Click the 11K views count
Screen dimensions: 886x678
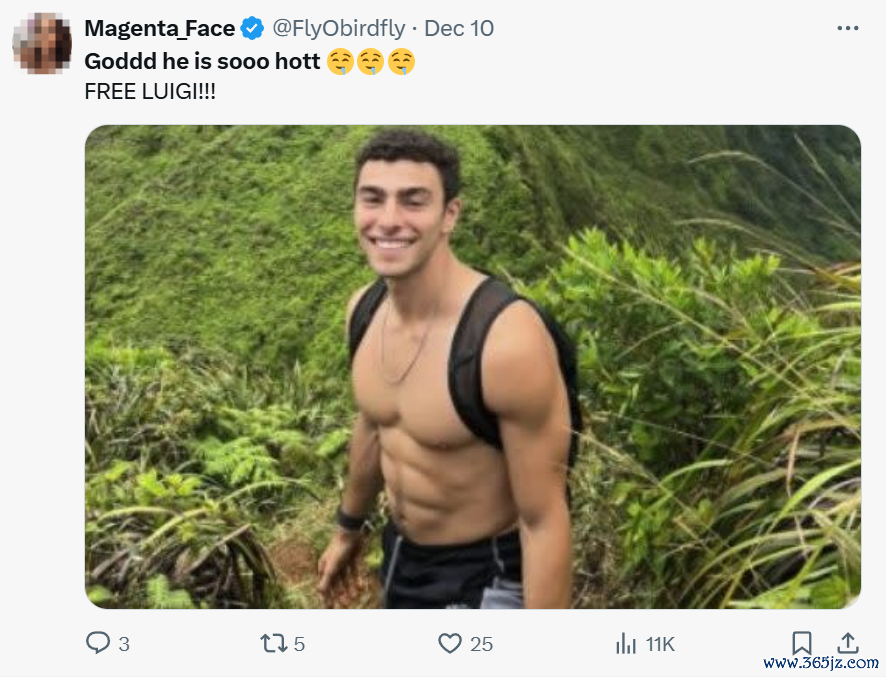pyautogui.click(x=660, y=644)
